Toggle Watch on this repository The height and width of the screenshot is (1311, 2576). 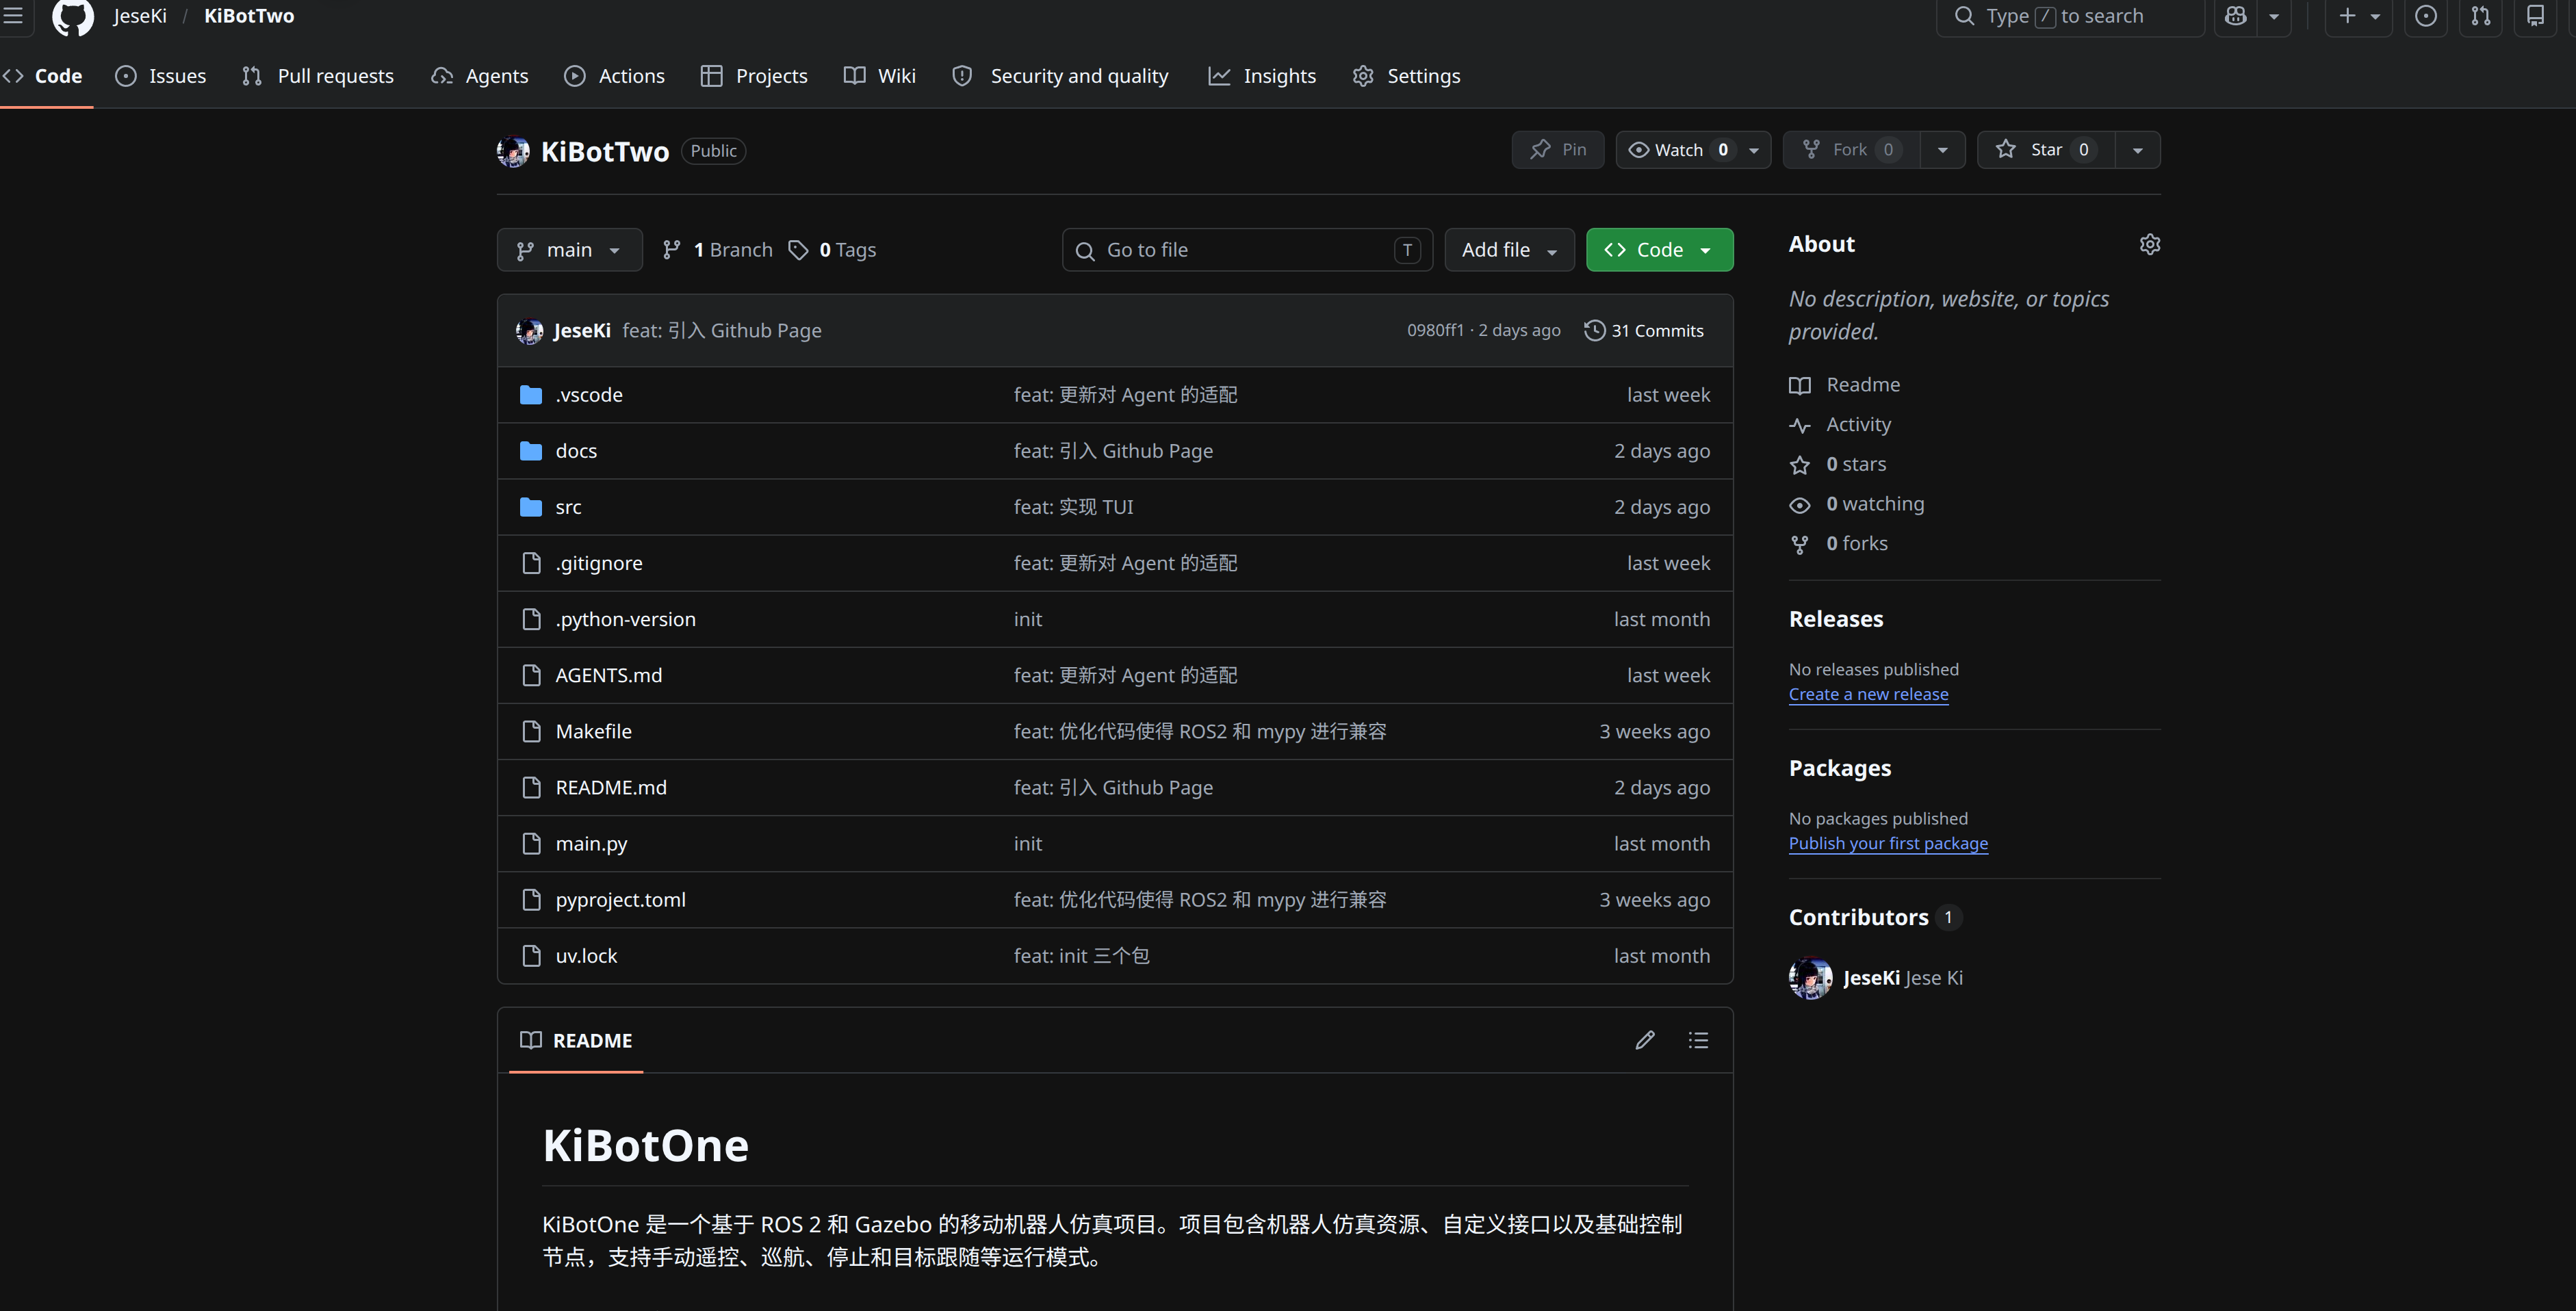(1678, 150)
